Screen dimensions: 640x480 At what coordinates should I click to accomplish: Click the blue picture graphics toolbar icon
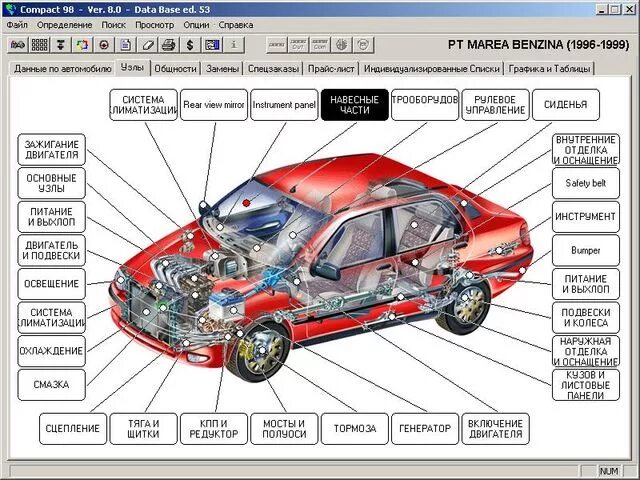[212, 44]
